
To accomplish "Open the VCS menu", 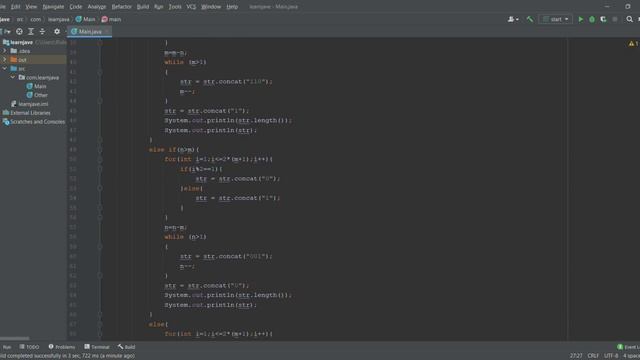I will pos(191,7).
